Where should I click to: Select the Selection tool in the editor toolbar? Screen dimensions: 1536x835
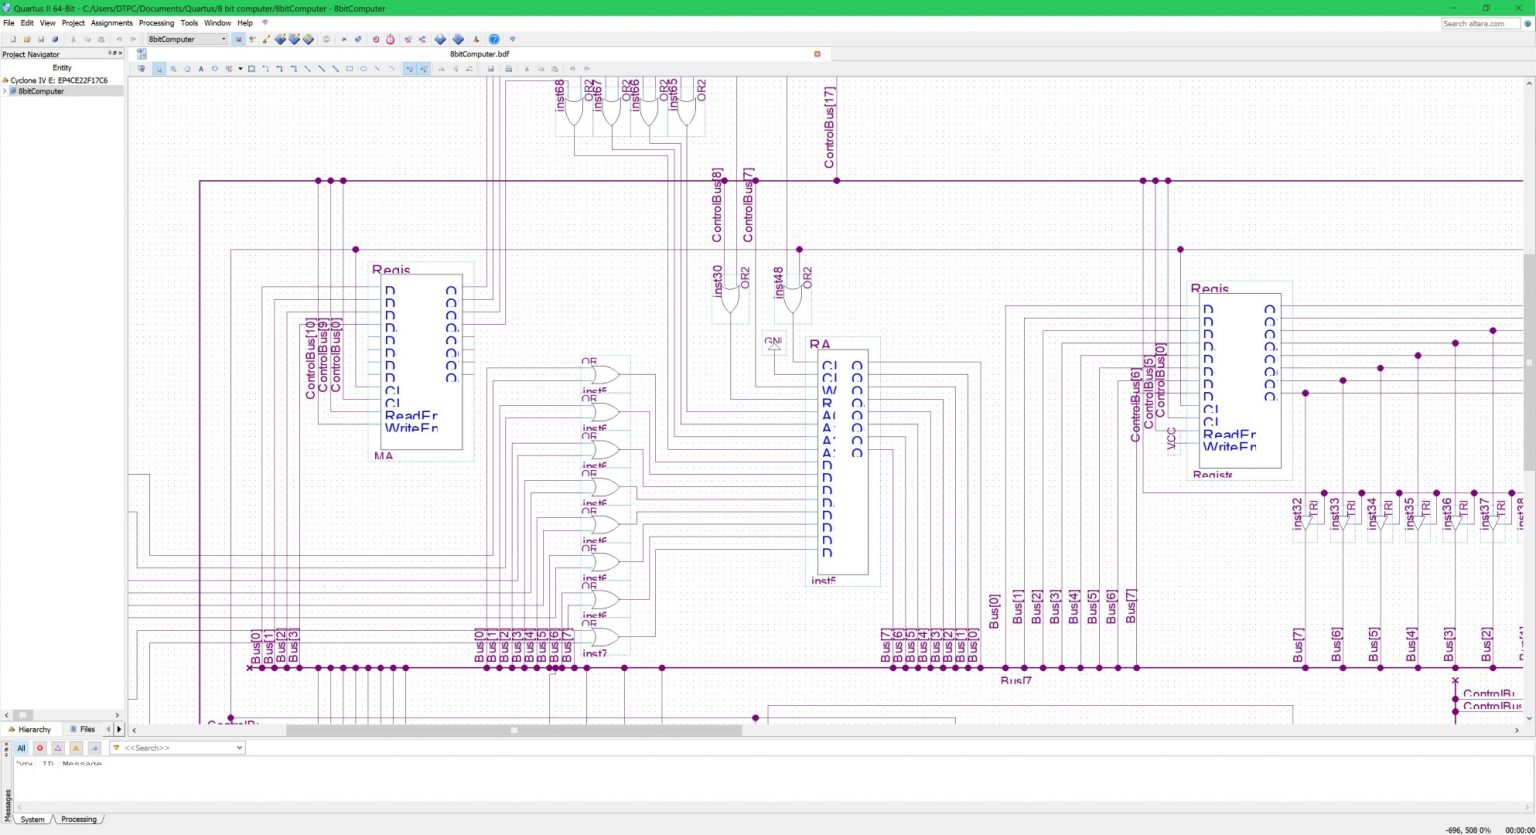(x=157, y=69)
